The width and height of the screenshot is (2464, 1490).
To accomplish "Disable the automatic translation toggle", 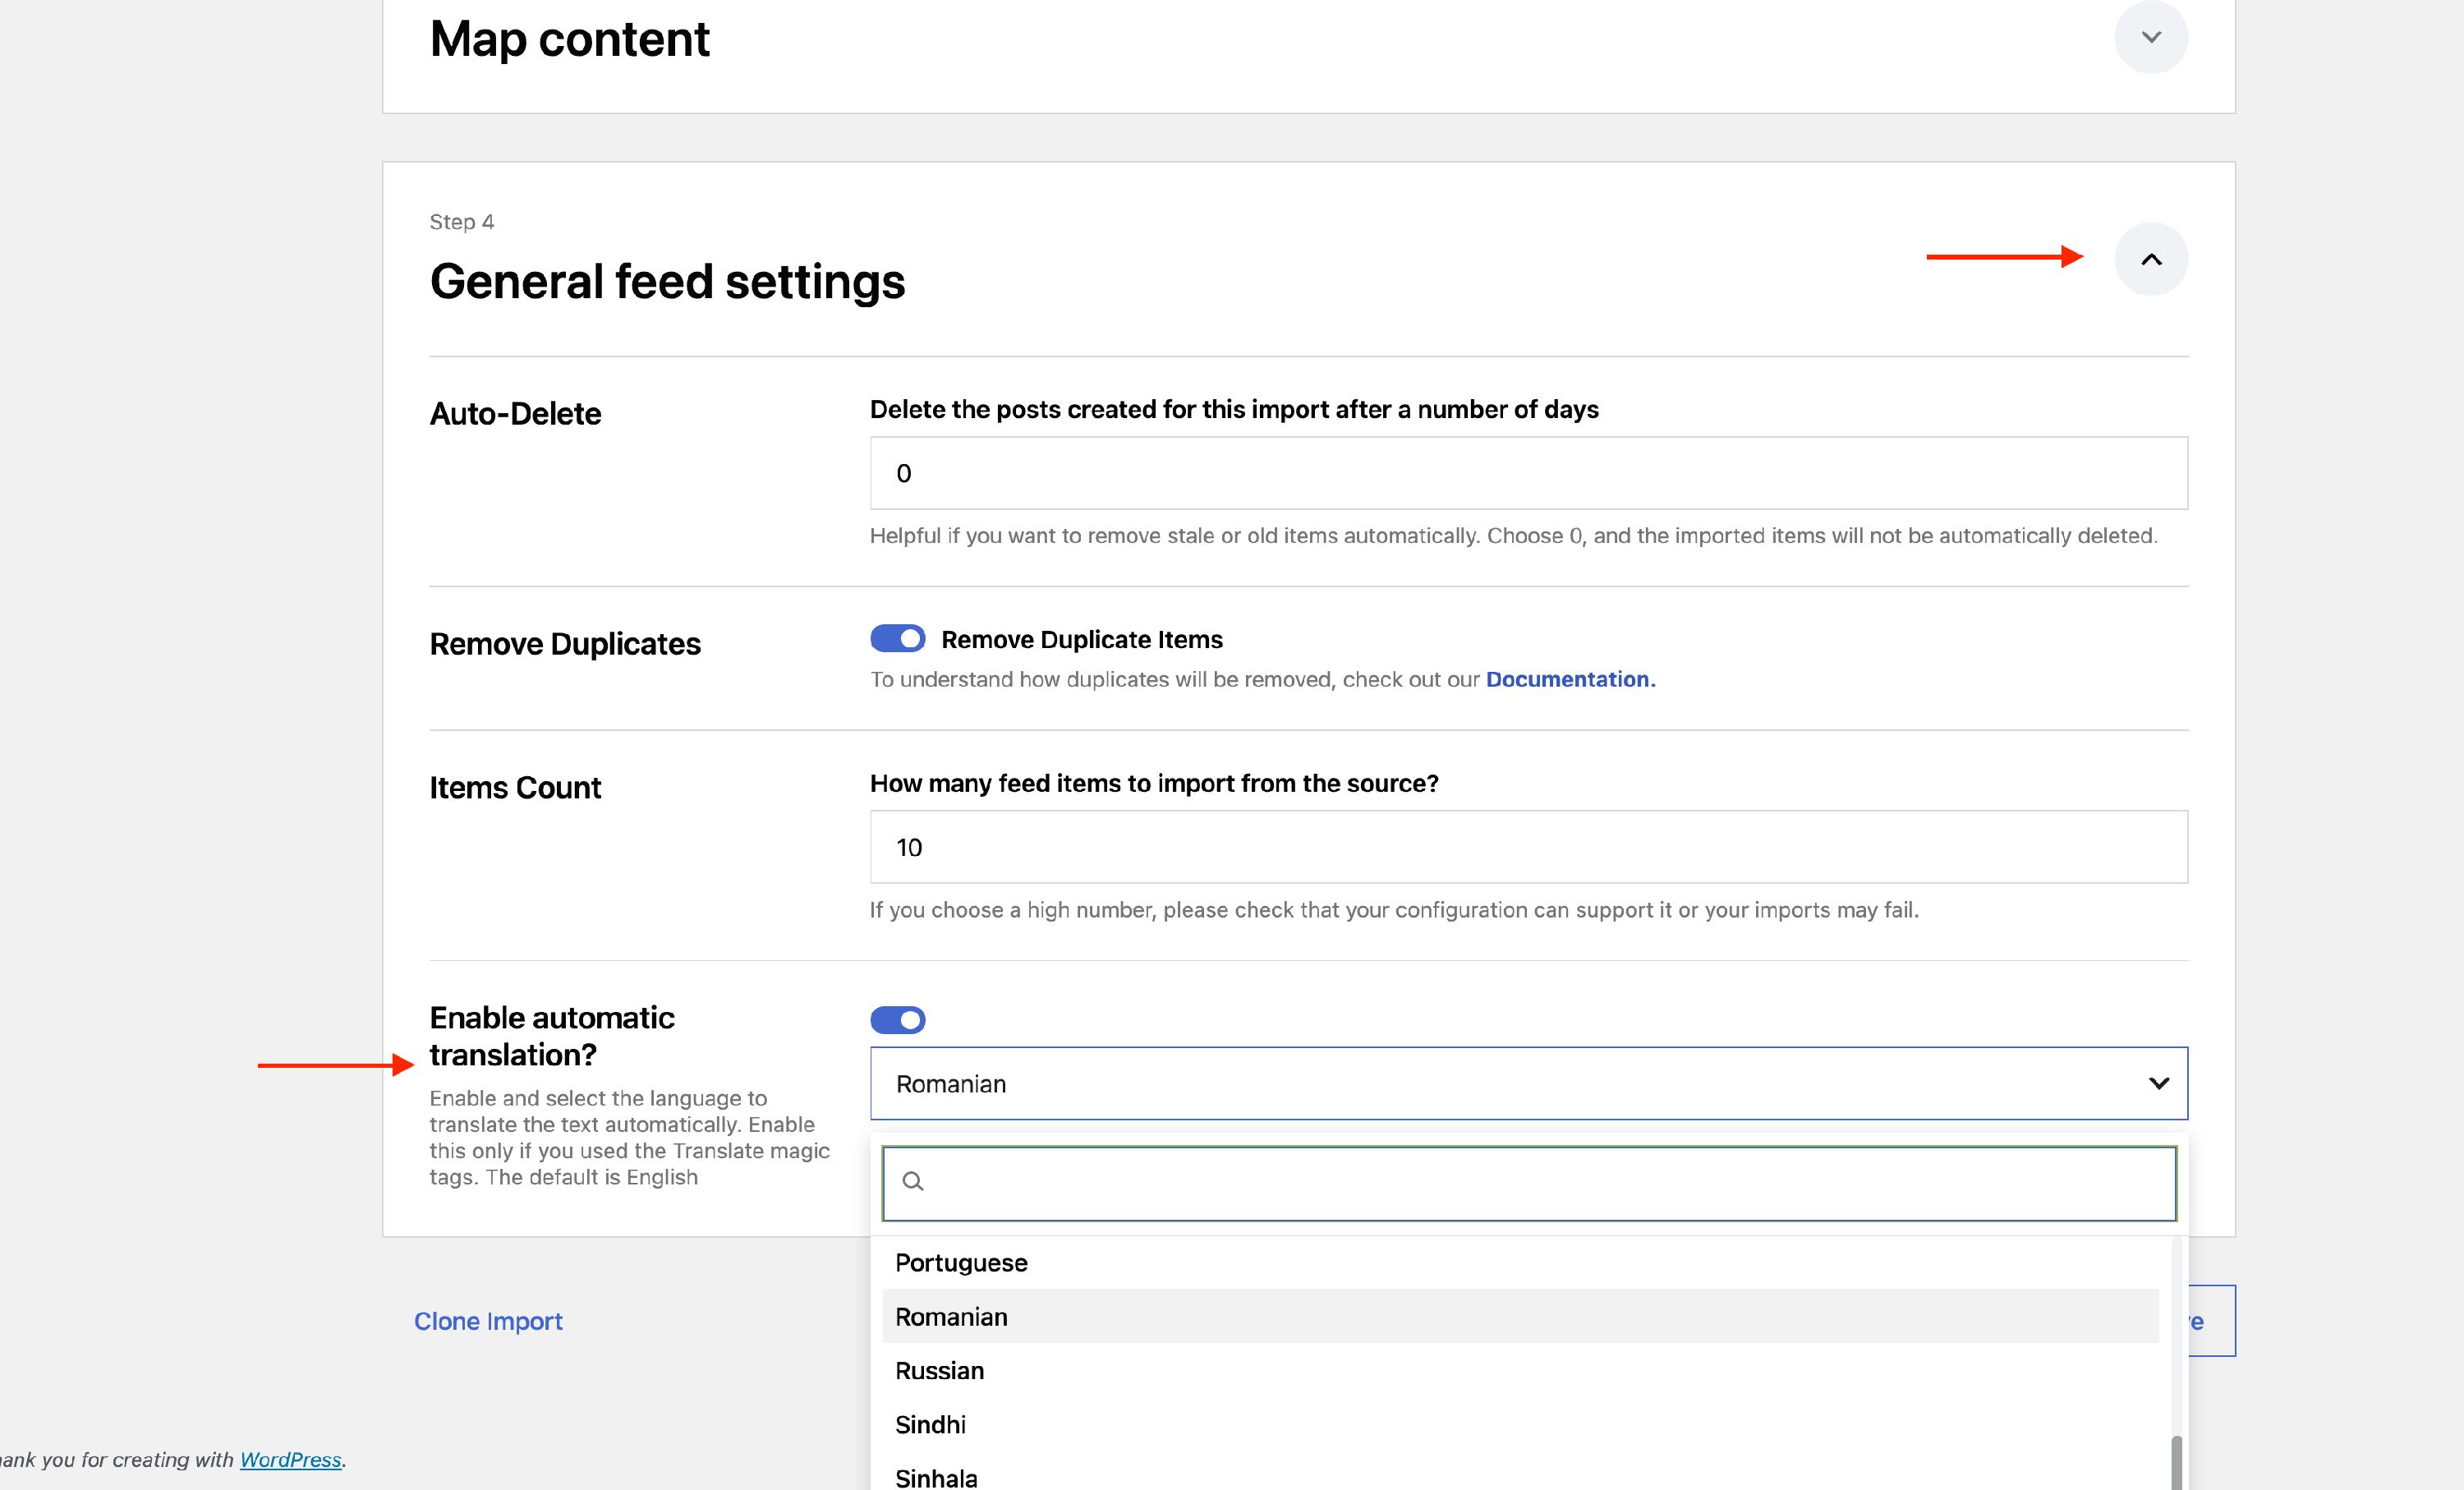I will point(897,1019).
